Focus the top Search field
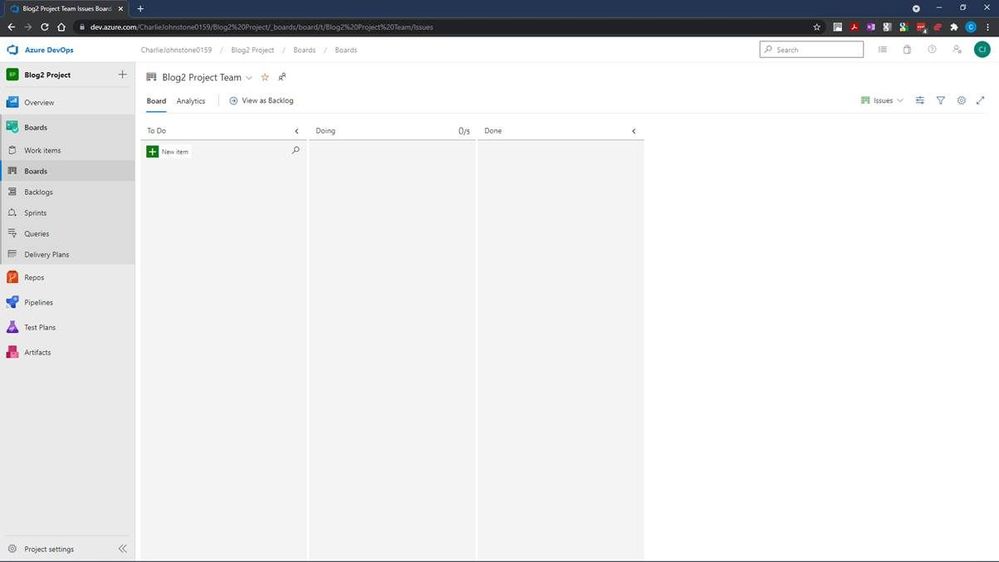This screenshot has width=999, height=562. click(x=811, y=50)
